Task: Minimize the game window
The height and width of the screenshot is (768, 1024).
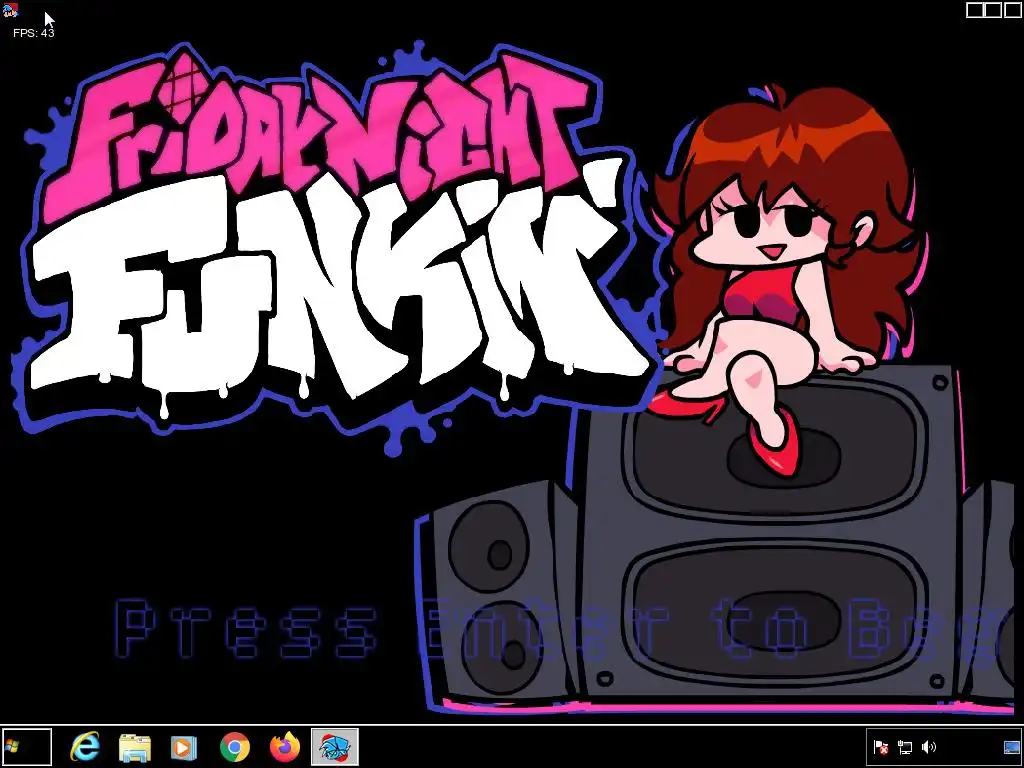Action: 975,10
